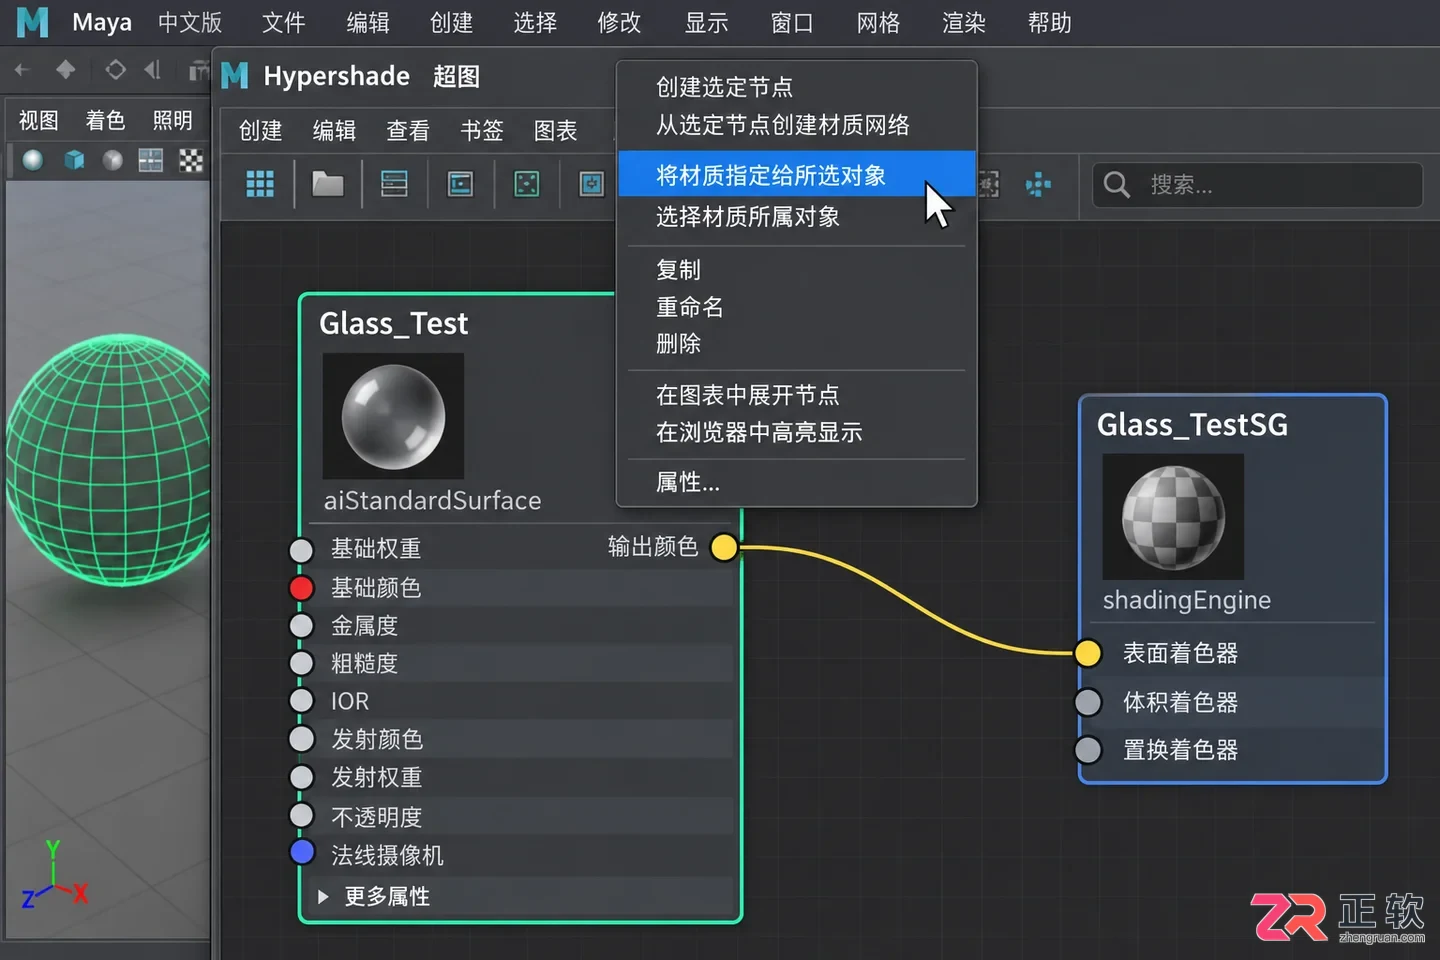This screenshot has height=960, width=1440.
Task: Click the gray sphere icon in viewport toolbar
Action: [112, 160]
